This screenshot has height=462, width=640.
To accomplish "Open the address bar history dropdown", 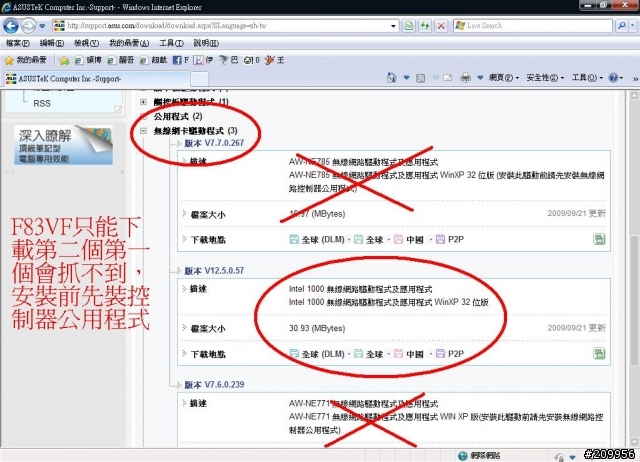I will coord(393,26).
